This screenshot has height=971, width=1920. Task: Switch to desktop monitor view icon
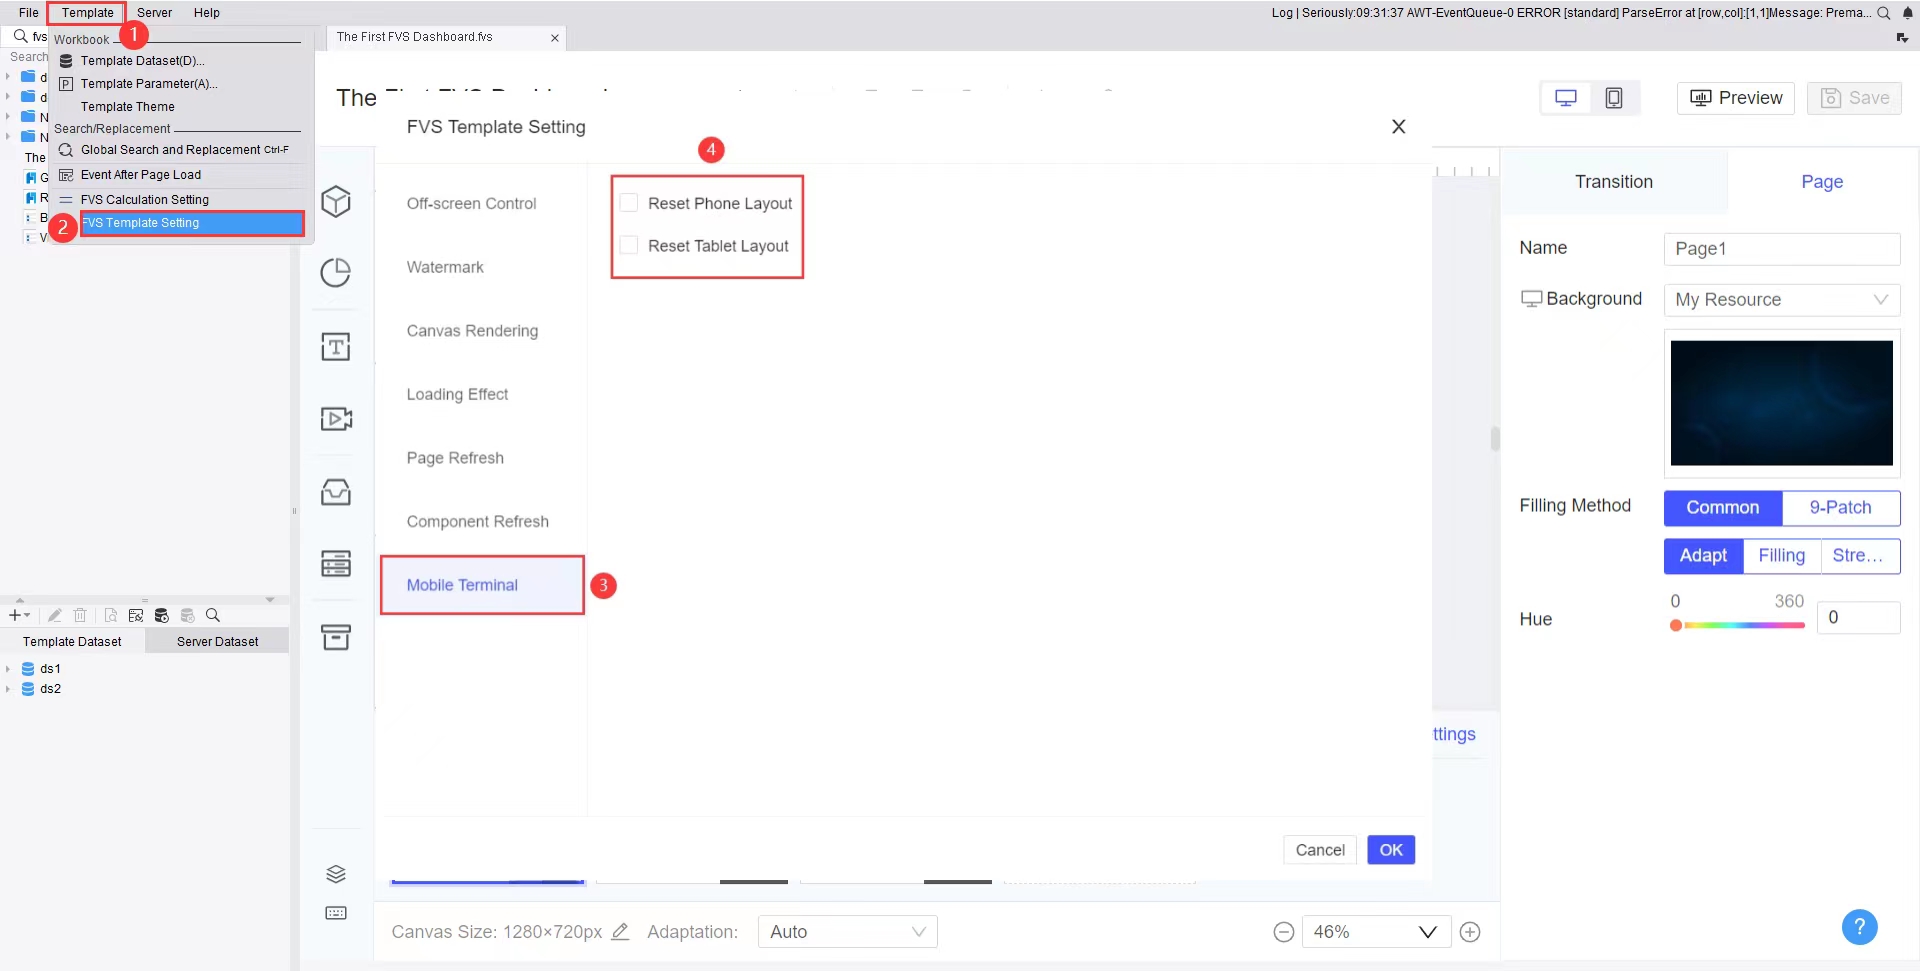1565,98
